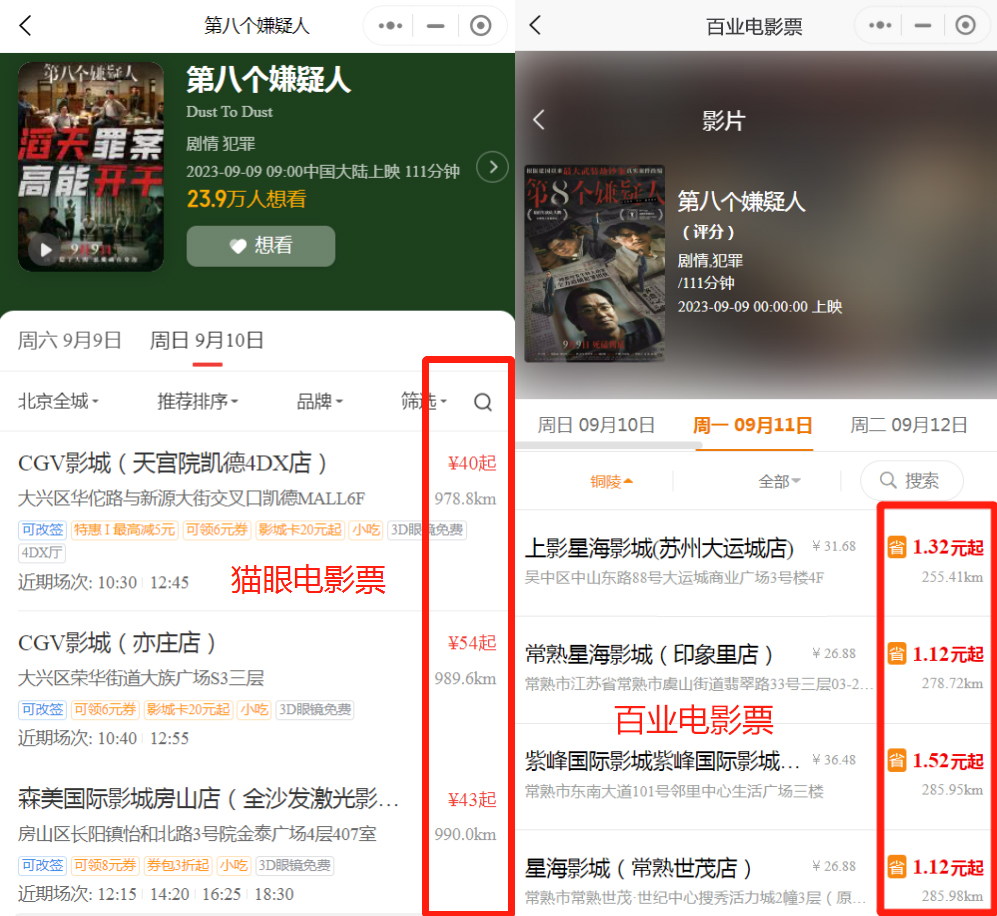
Task: Expand the 铜陵 city dropdown
Action: pyautogui.click(x=611, y=481)
